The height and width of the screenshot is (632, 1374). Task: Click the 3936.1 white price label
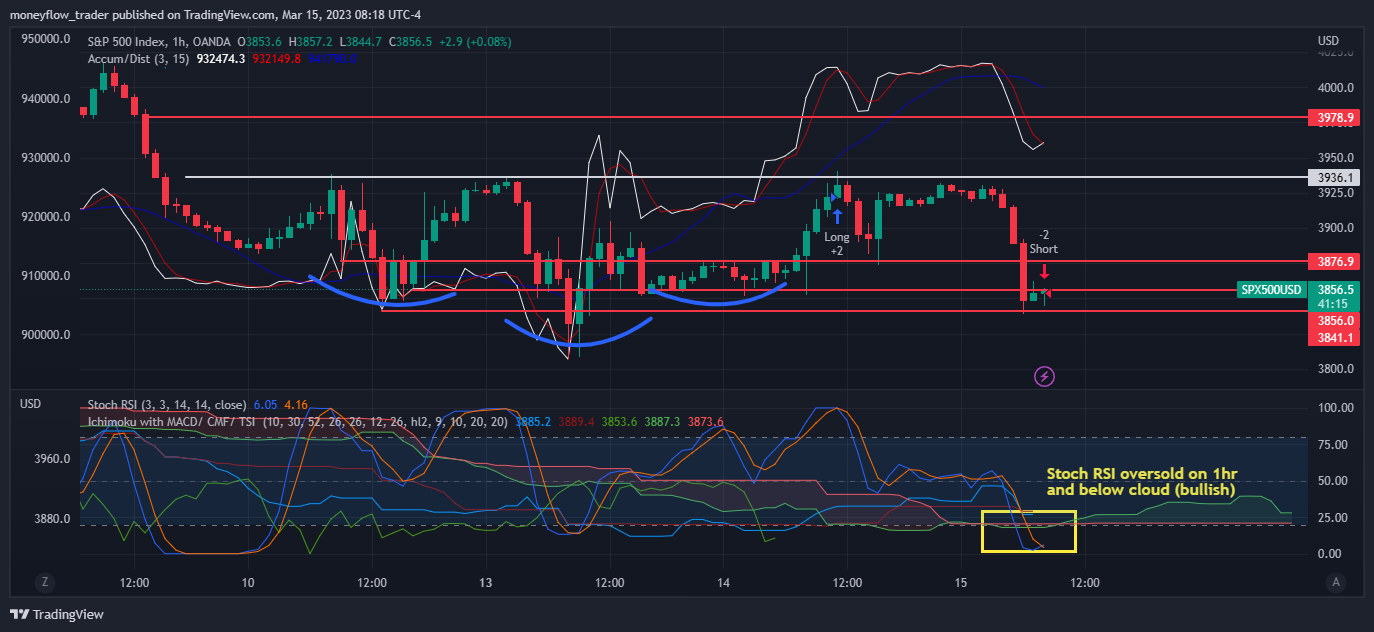[1336, 178]
